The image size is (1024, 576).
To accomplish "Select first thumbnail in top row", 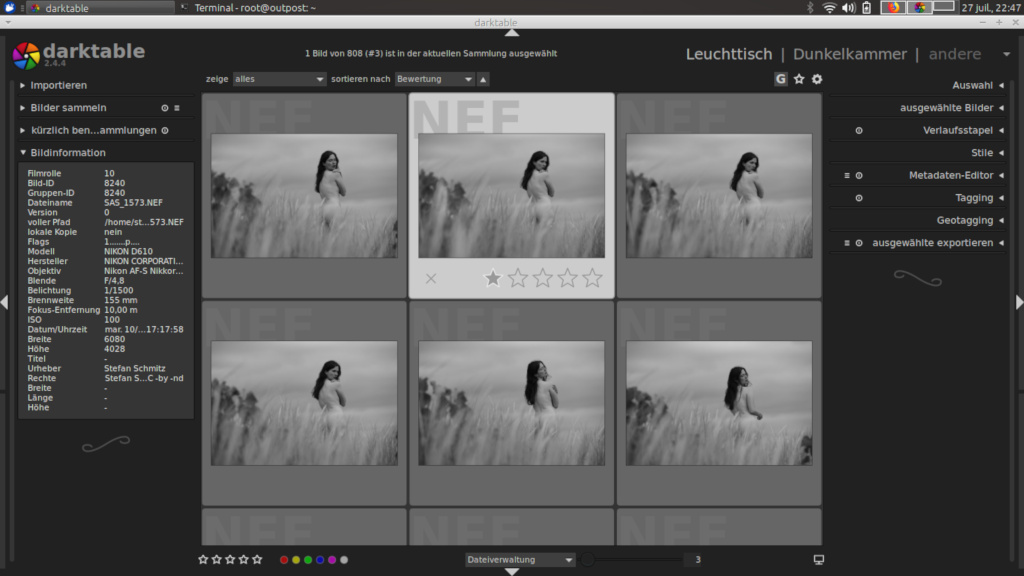I will 304,196.
